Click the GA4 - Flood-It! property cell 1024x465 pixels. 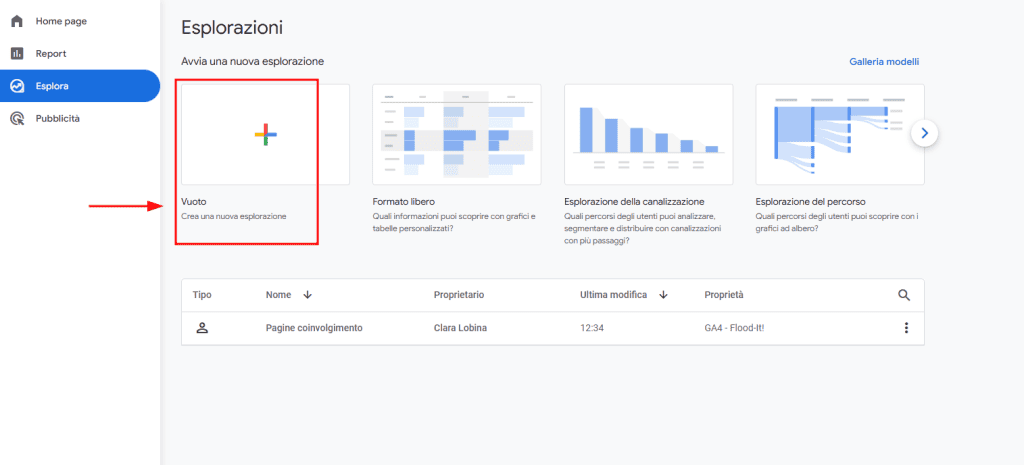point(734,328)
